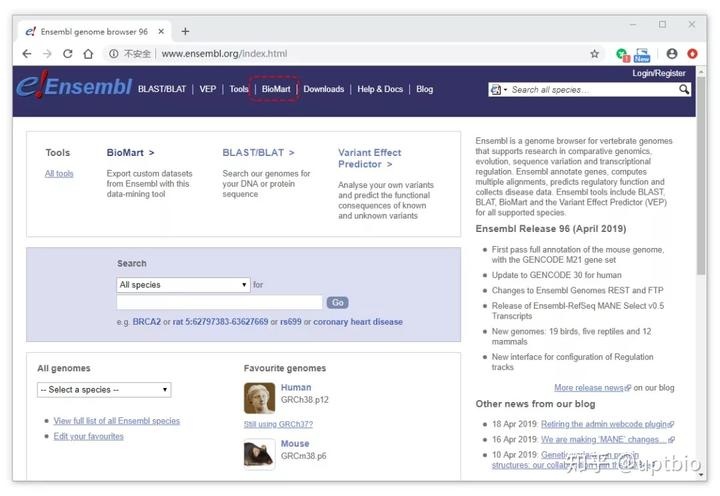Click the page vertical scrollbar thumb
The width and height of the screenshot is (720, 496).
coord(701,176)
